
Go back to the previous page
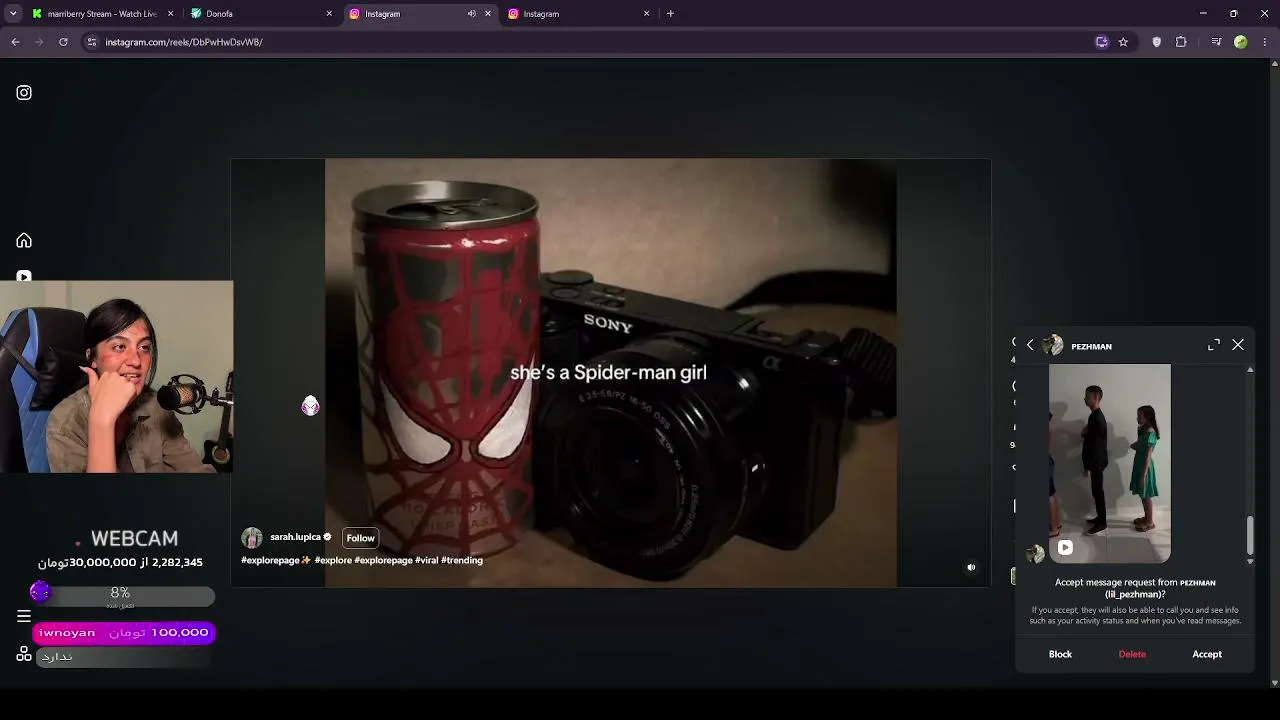pos(15,42)
